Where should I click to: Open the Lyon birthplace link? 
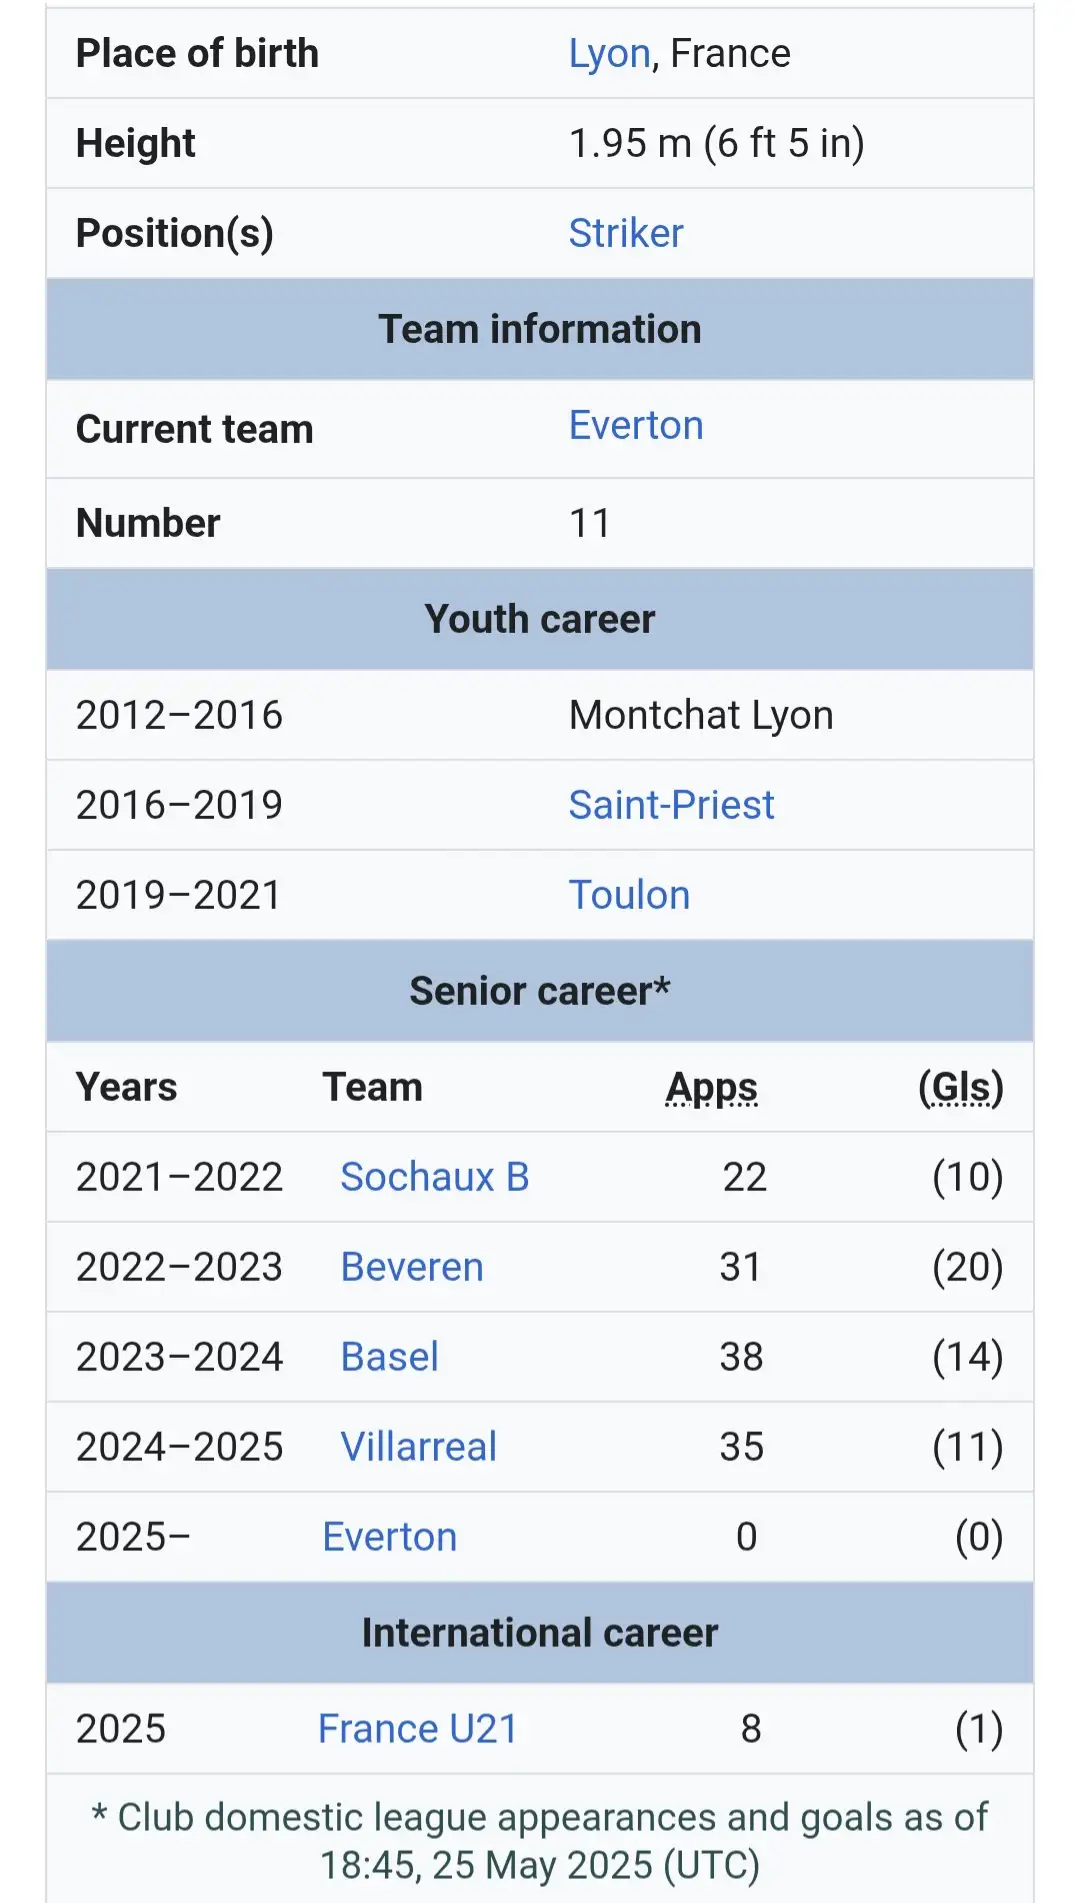(609, 54)
